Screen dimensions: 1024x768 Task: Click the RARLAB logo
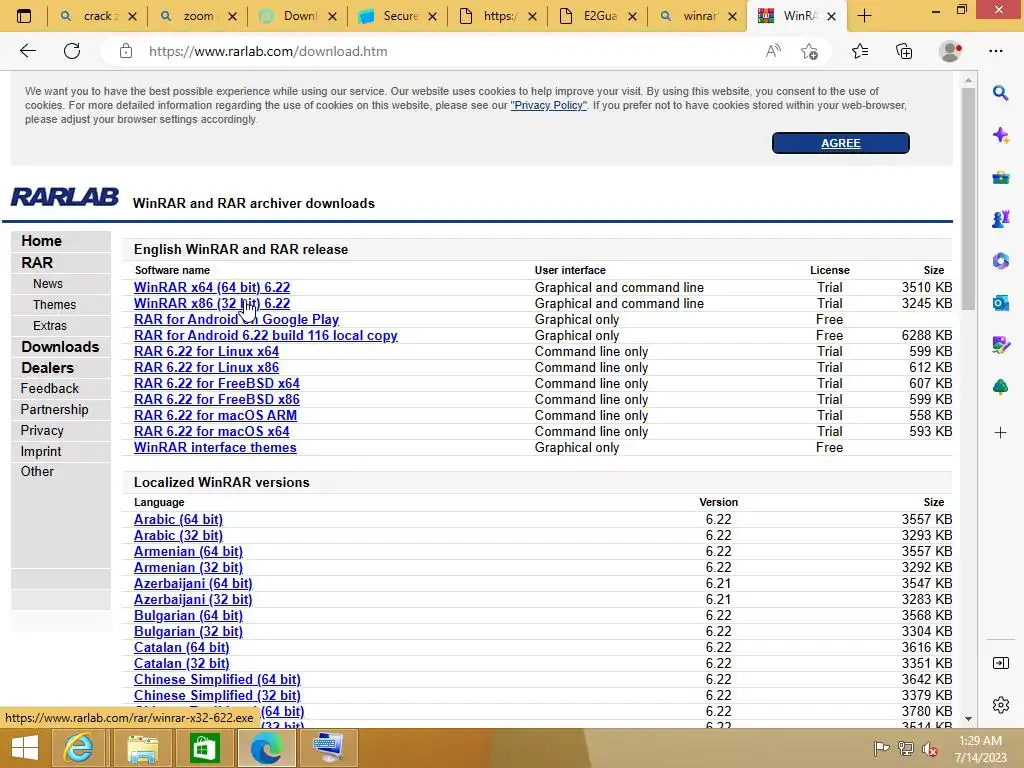click(x=64, y=197)
